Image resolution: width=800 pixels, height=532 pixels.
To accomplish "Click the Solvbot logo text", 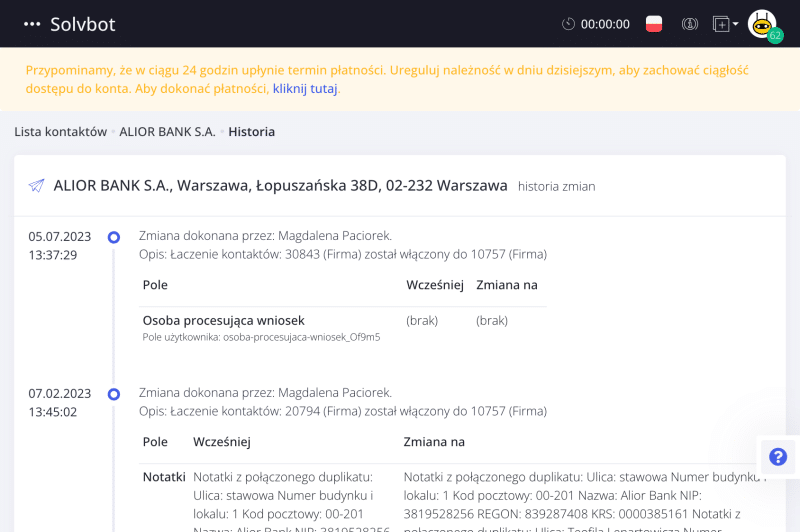I will [84, 24].
